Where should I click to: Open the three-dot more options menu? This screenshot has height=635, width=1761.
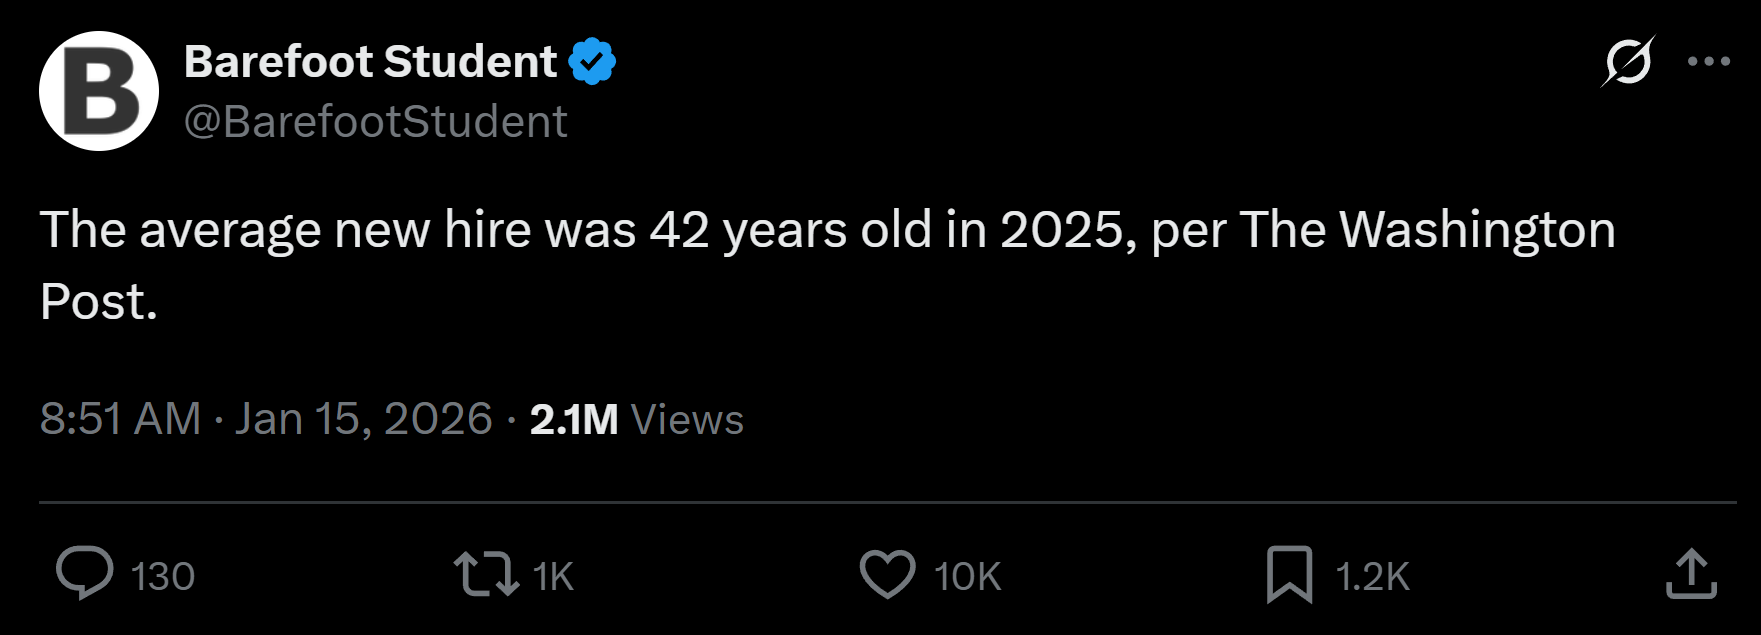click(x=1709, y=62)
